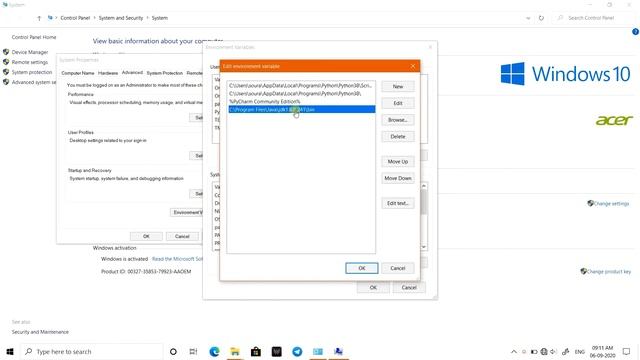Click OK in System Properties window
The width and height of the screenshot is (640, 360).
pyautogui.click(x=146, y=236)
